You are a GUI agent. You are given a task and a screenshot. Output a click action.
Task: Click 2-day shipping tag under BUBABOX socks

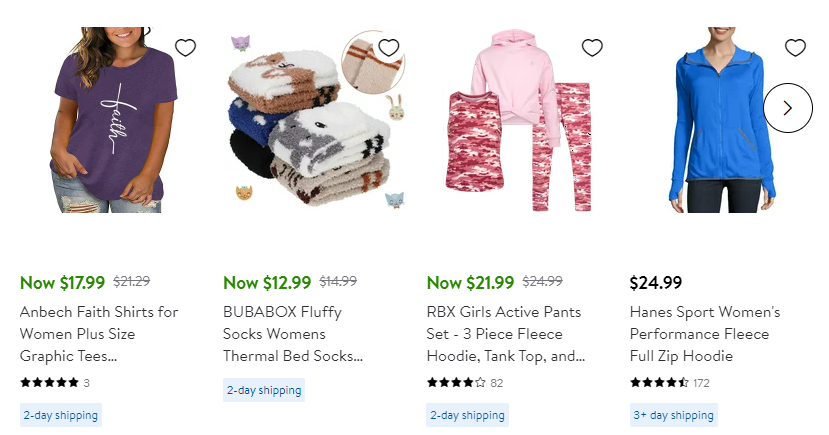tap(263, 390)
